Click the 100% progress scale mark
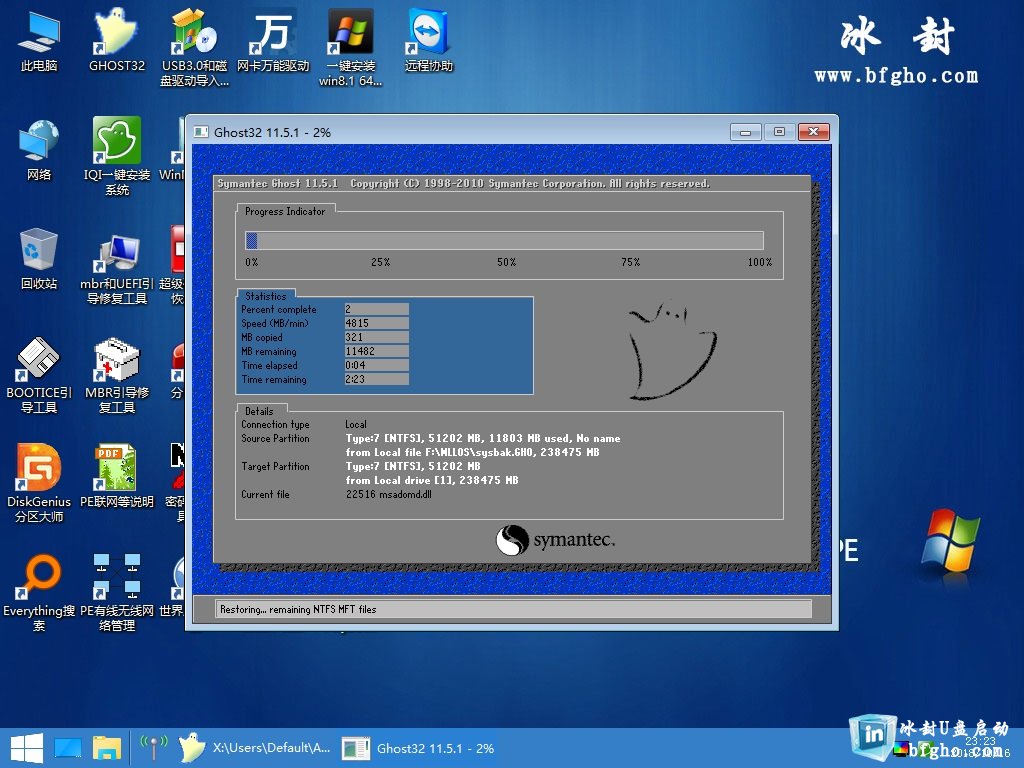1024x768 pixels. (x=760, y=262)
